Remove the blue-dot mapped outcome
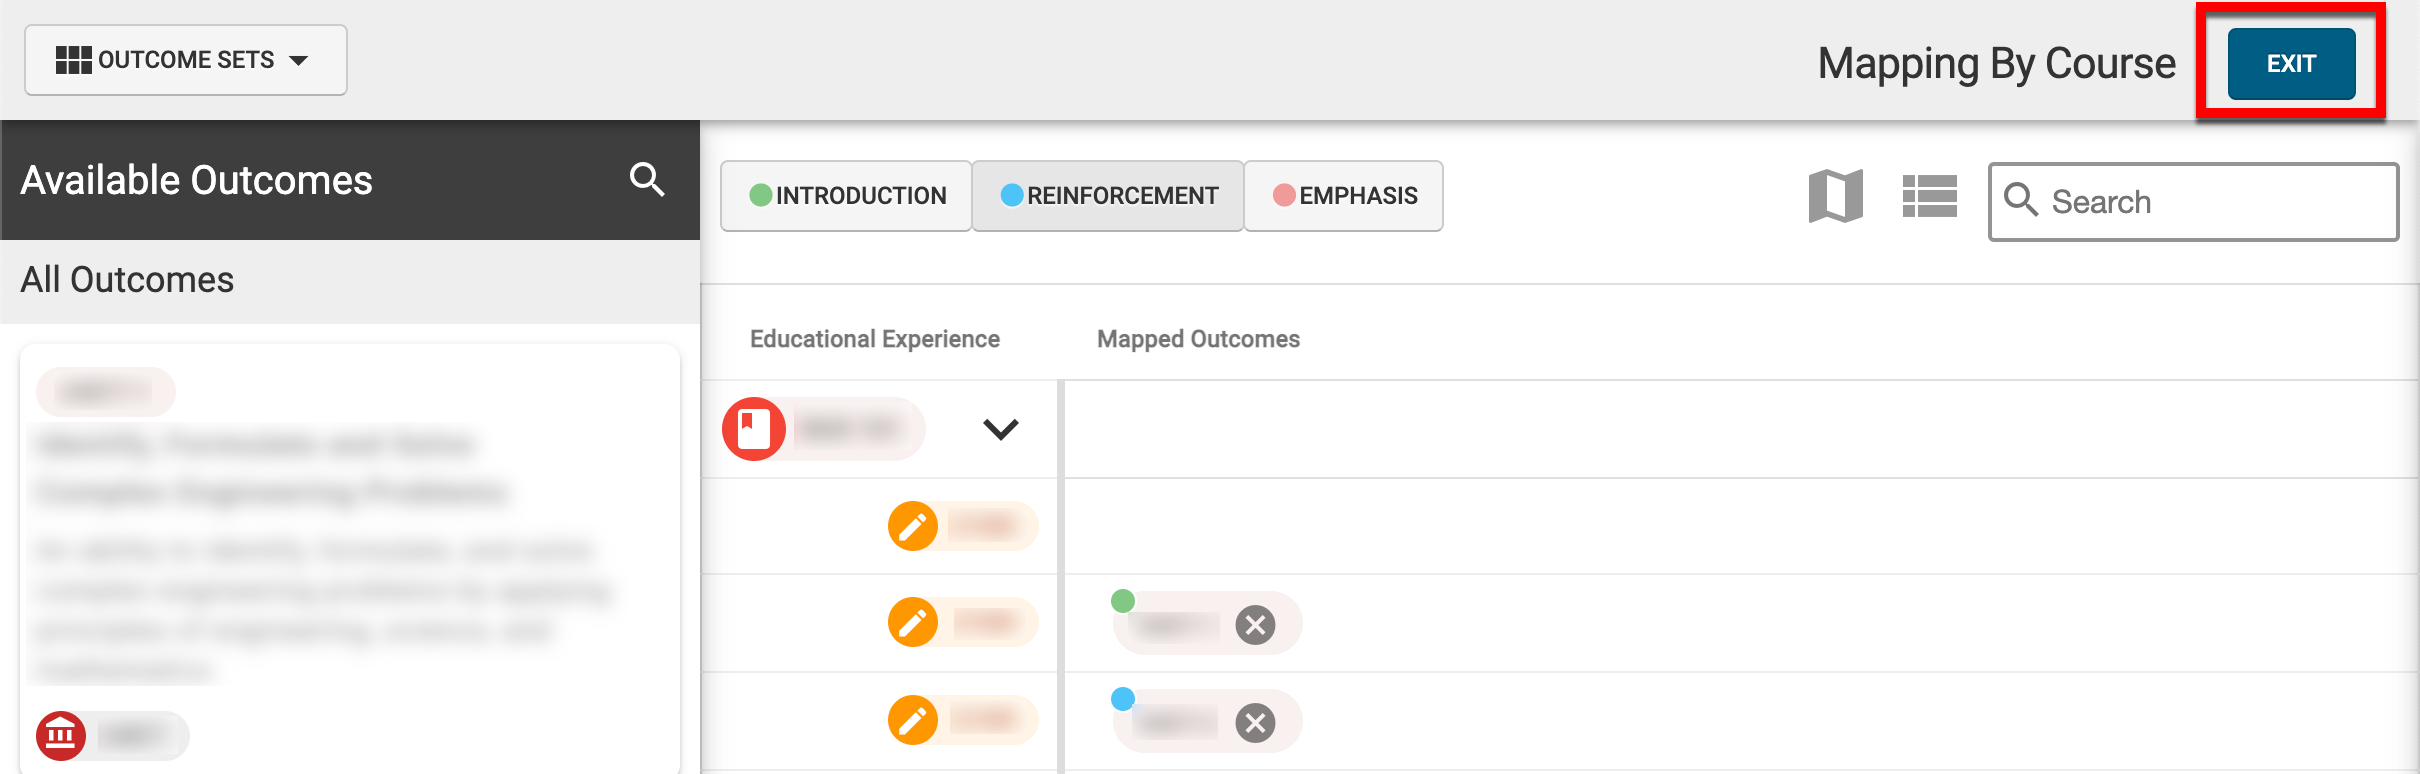 pos(1255,722)
